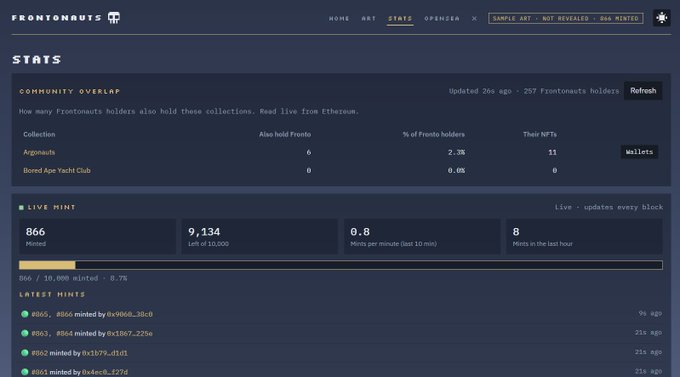Image resolution: width=680 pixels, height=377 pixels.
Task: Click the Frontonauts wordmark
Action: point(56,18)
